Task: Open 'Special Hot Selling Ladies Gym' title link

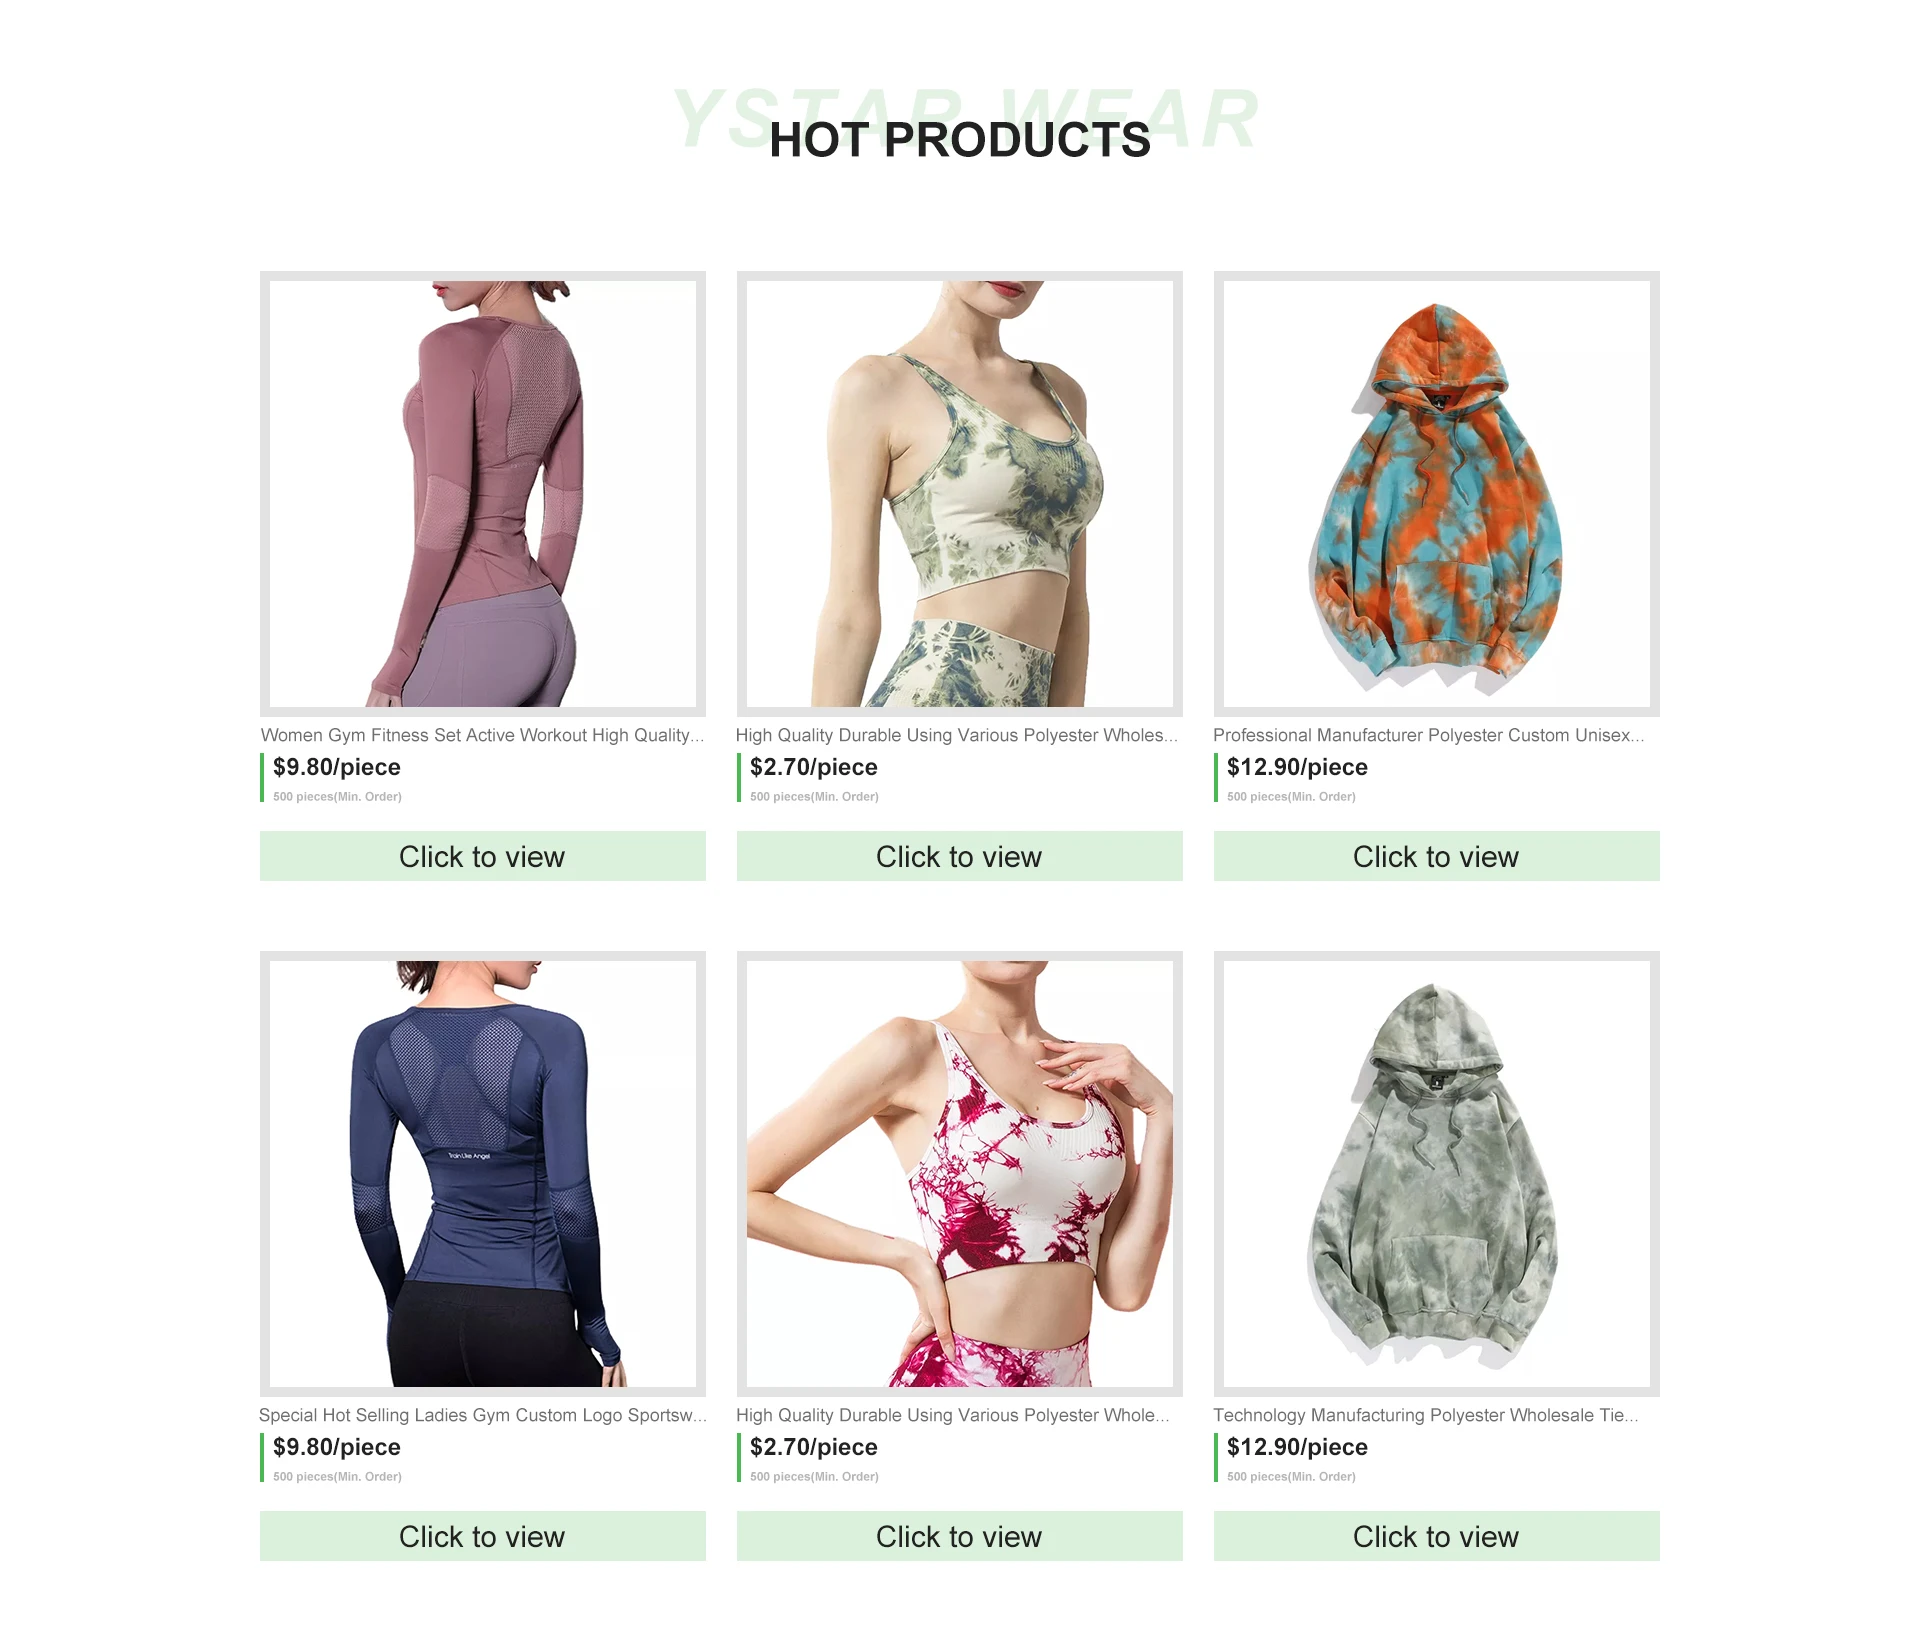Action: [x=483, y=1415]
